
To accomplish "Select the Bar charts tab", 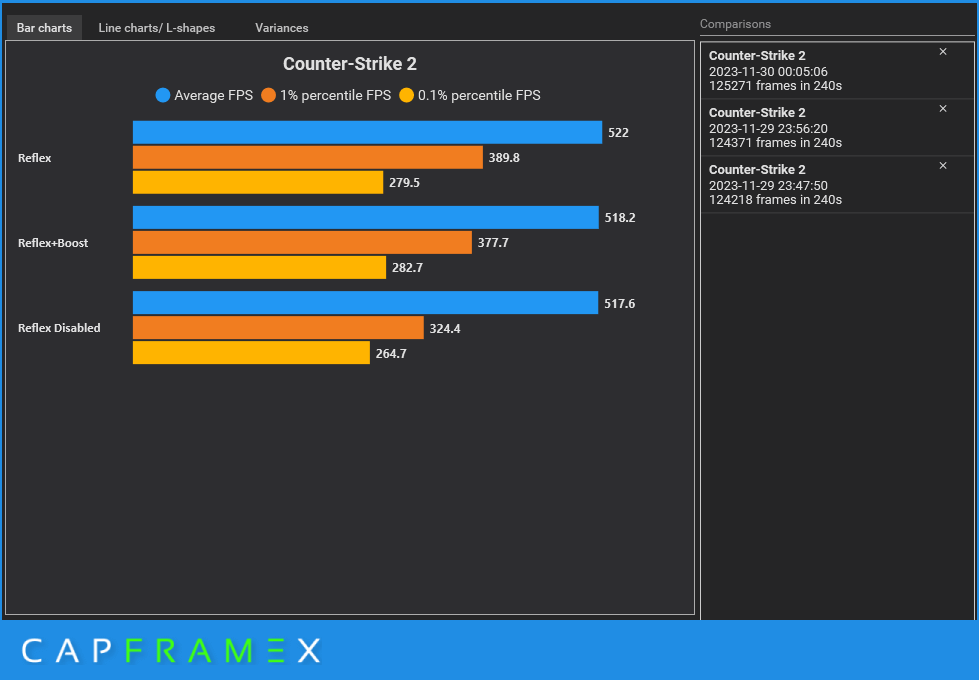I will (x=43, y=27).
